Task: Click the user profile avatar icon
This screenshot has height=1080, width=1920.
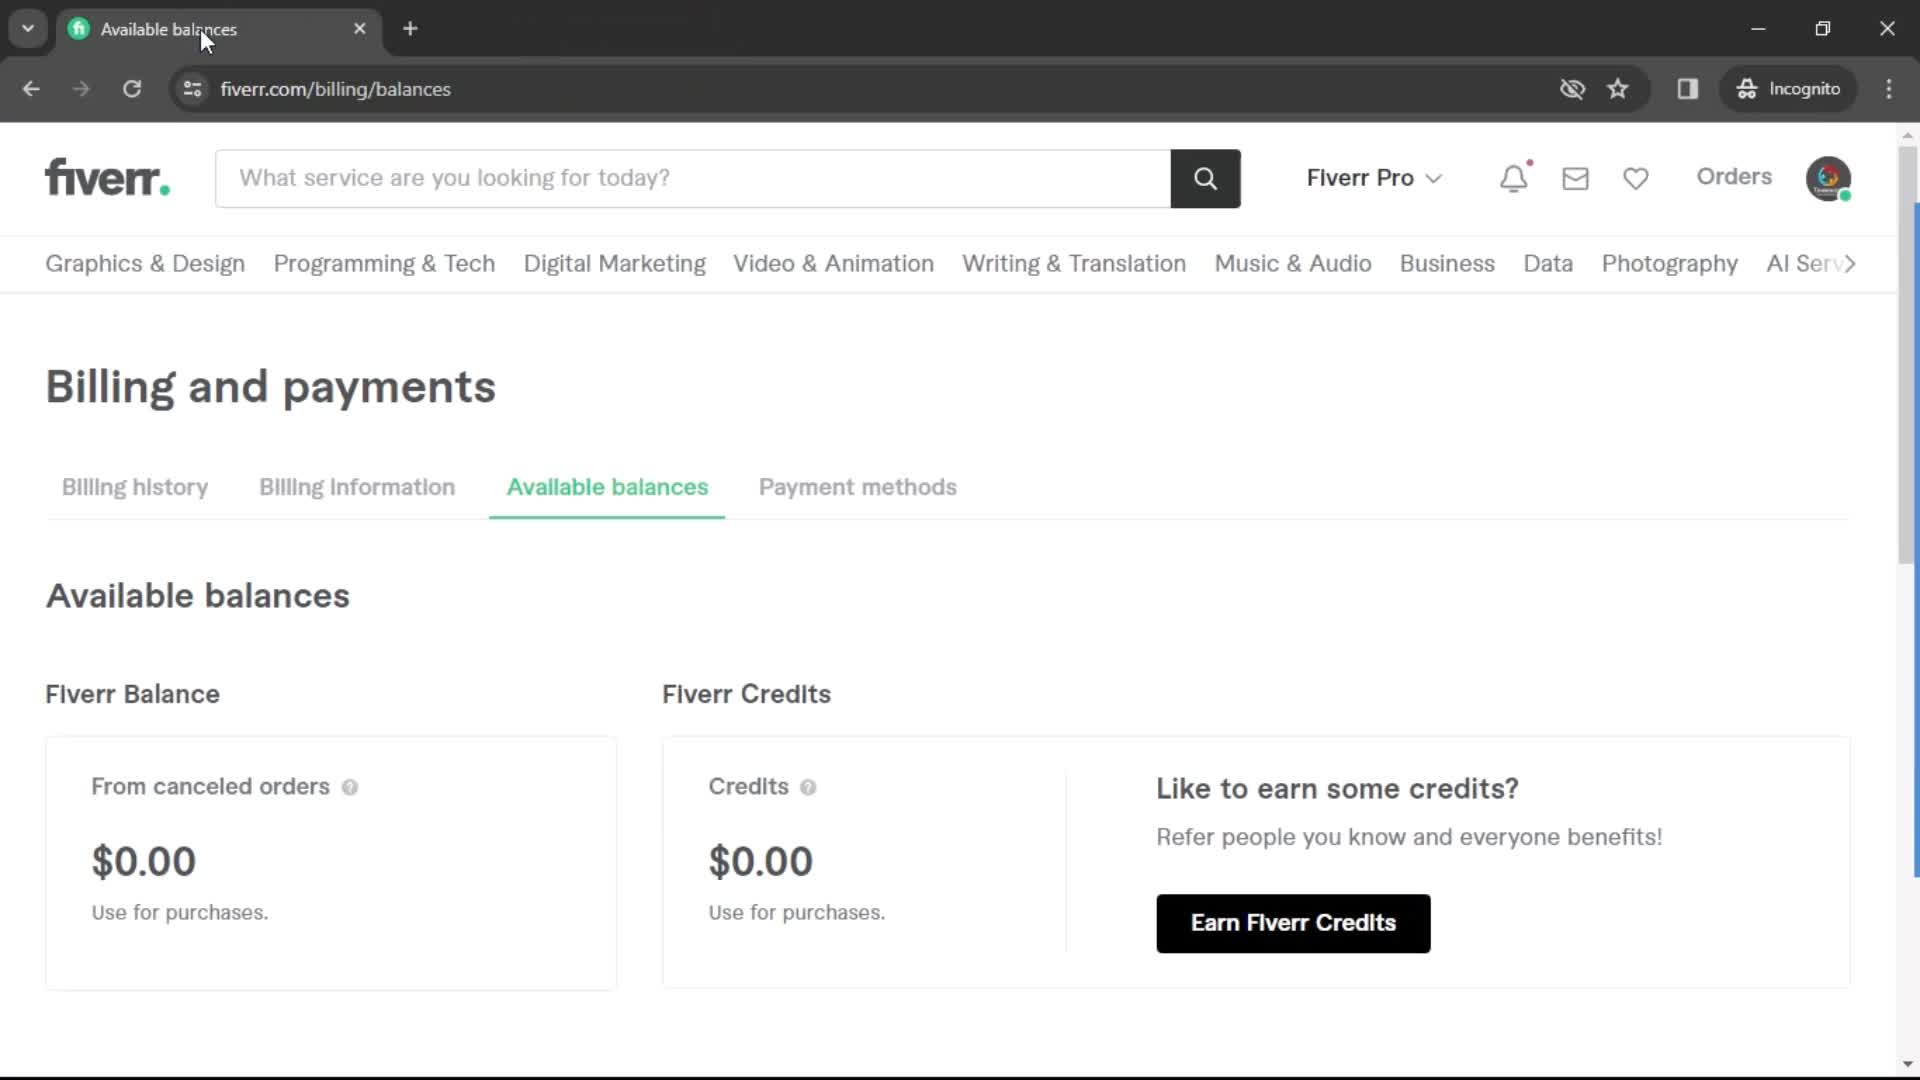Action: 1832,177
